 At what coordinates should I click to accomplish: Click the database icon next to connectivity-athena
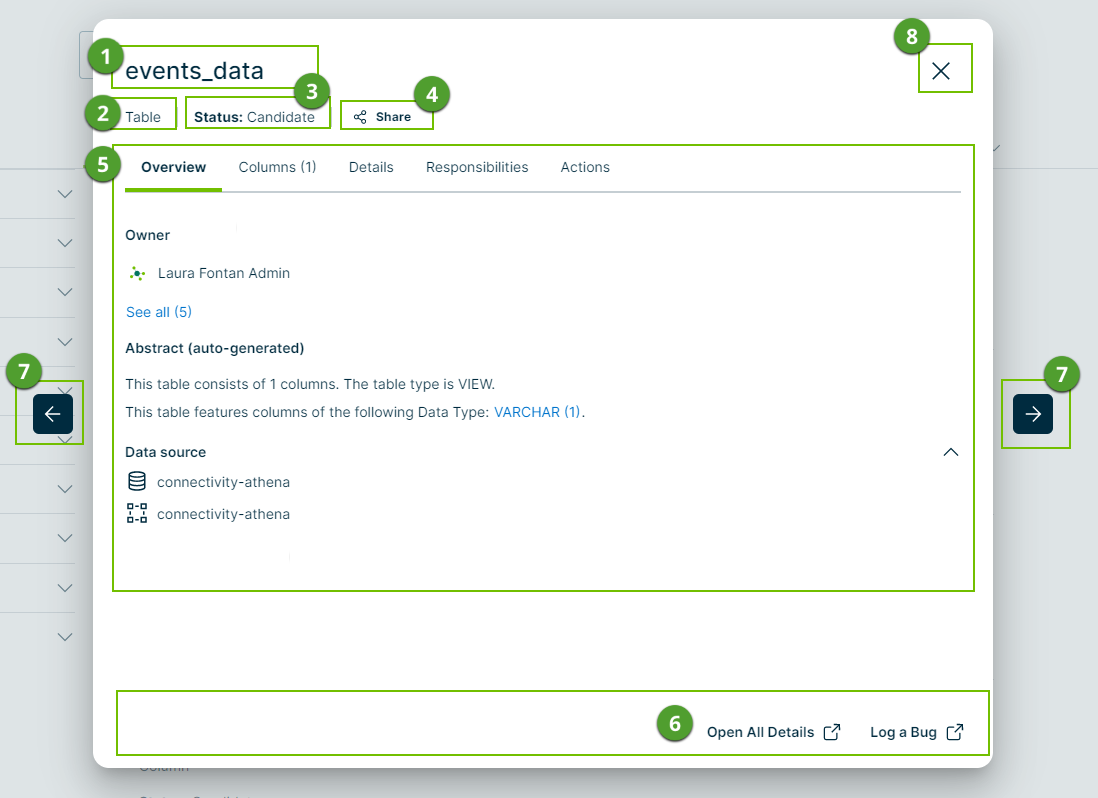(x=137, y=482)
